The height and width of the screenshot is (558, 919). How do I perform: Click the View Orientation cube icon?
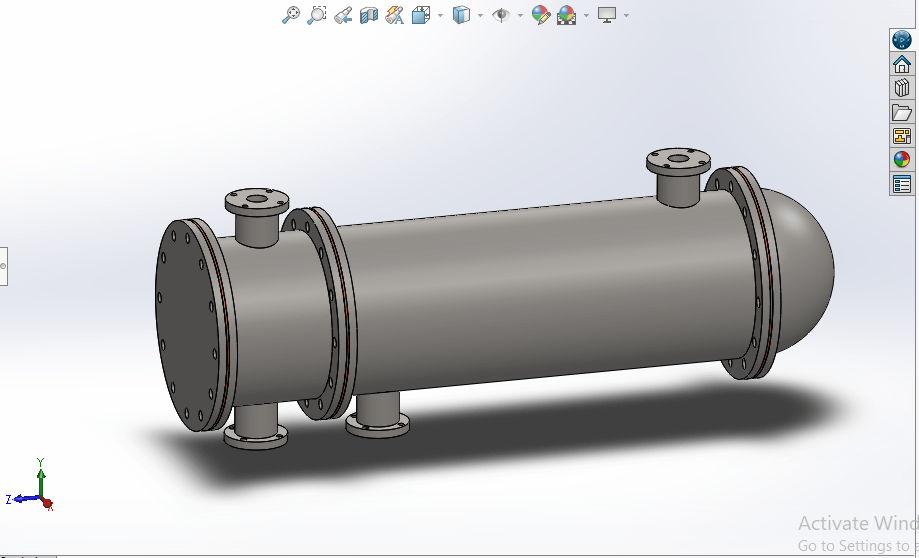[421, 15]
